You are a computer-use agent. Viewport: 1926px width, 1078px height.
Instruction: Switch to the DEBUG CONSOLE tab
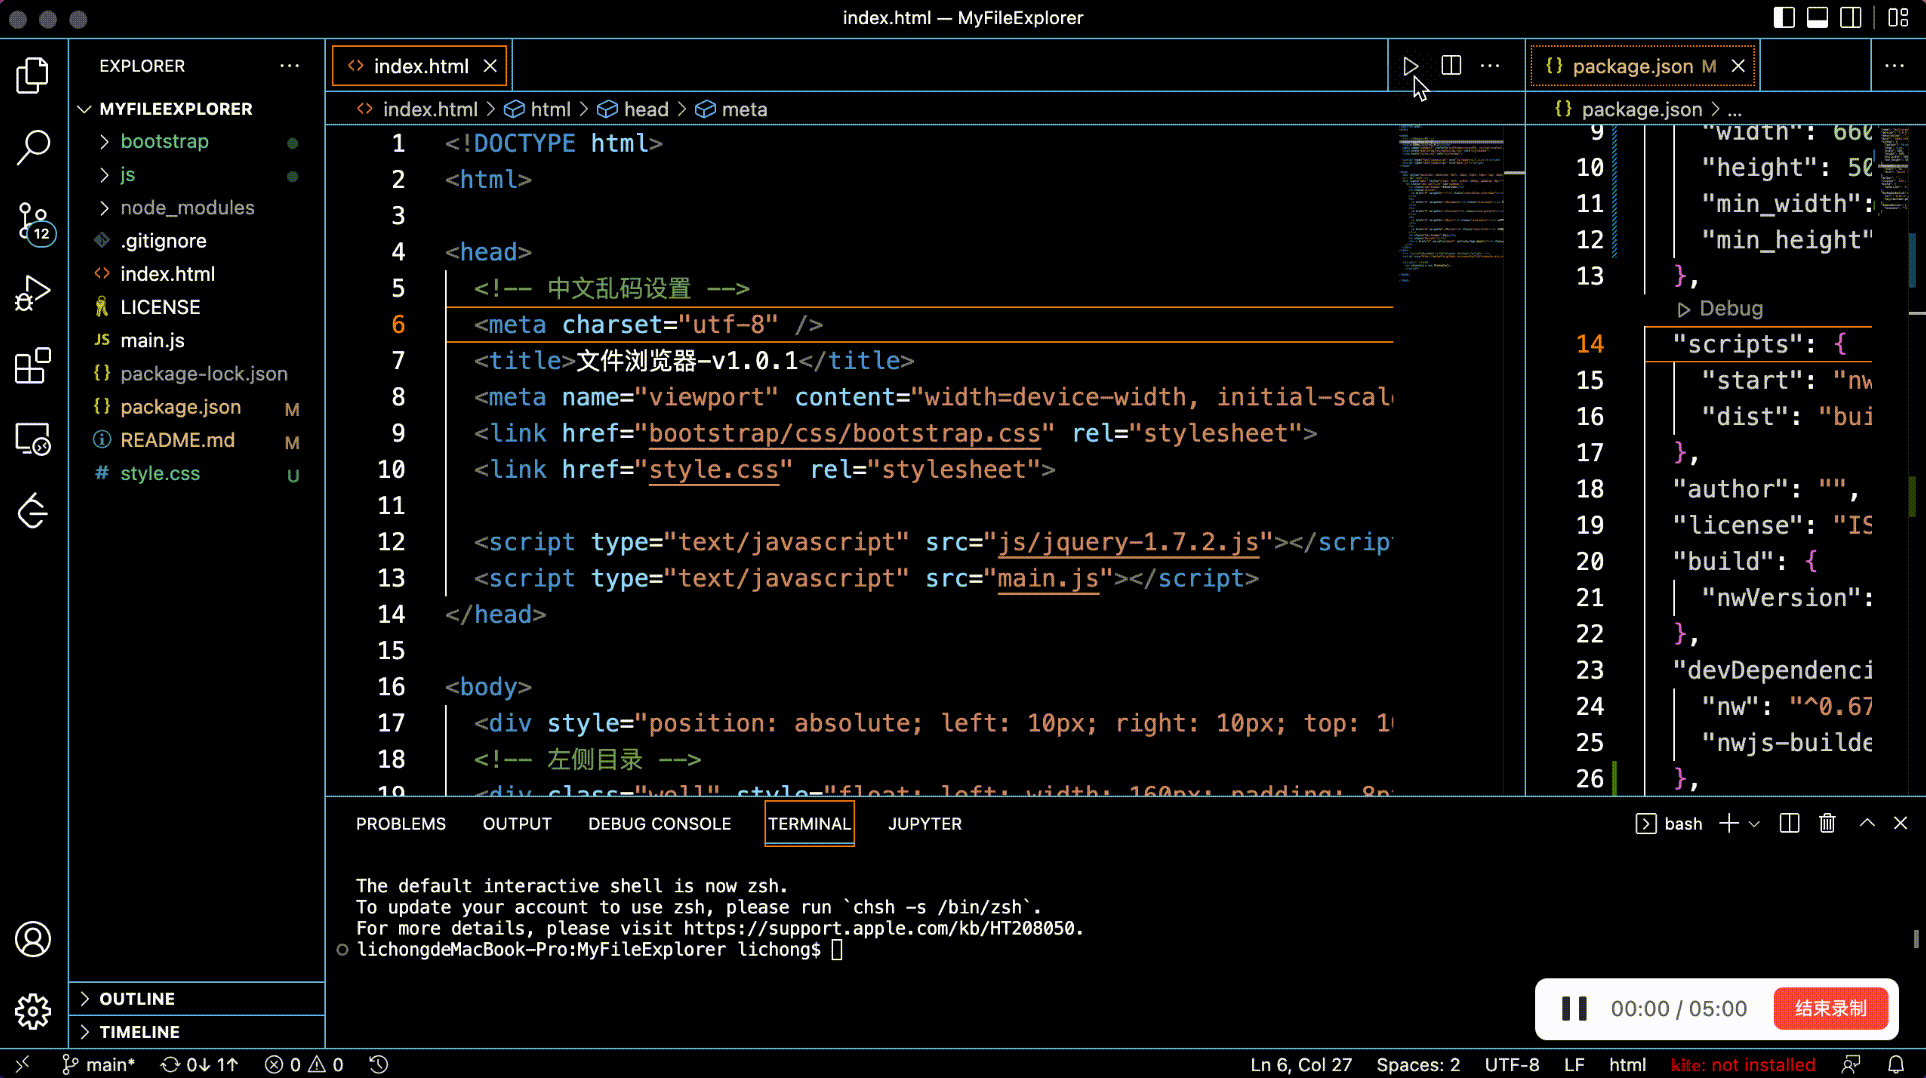coord(659,823)
